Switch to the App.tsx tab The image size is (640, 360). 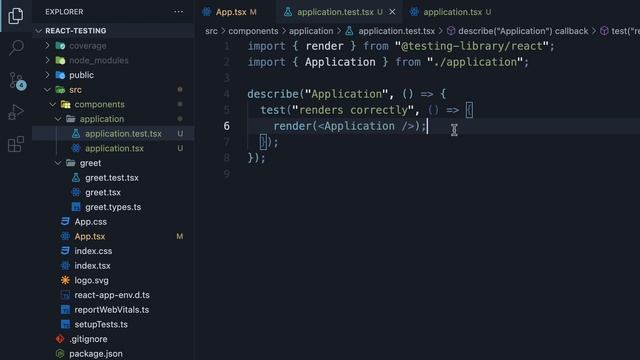pyautogui.click(x=231, y=12)
